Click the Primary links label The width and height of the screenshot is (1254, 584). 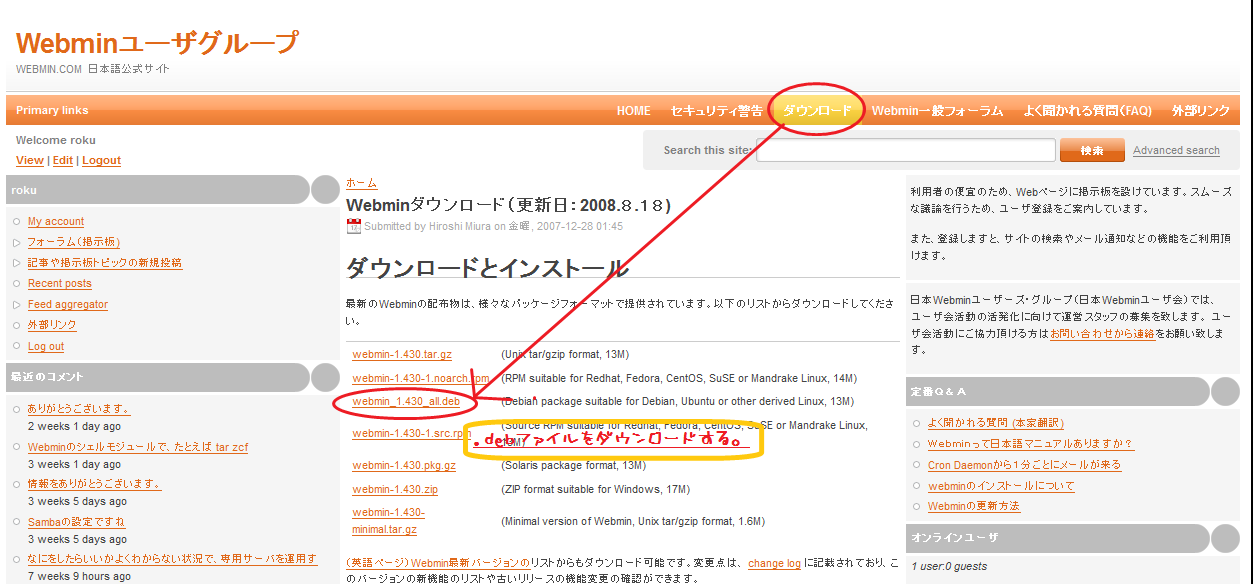pos(52,111)
